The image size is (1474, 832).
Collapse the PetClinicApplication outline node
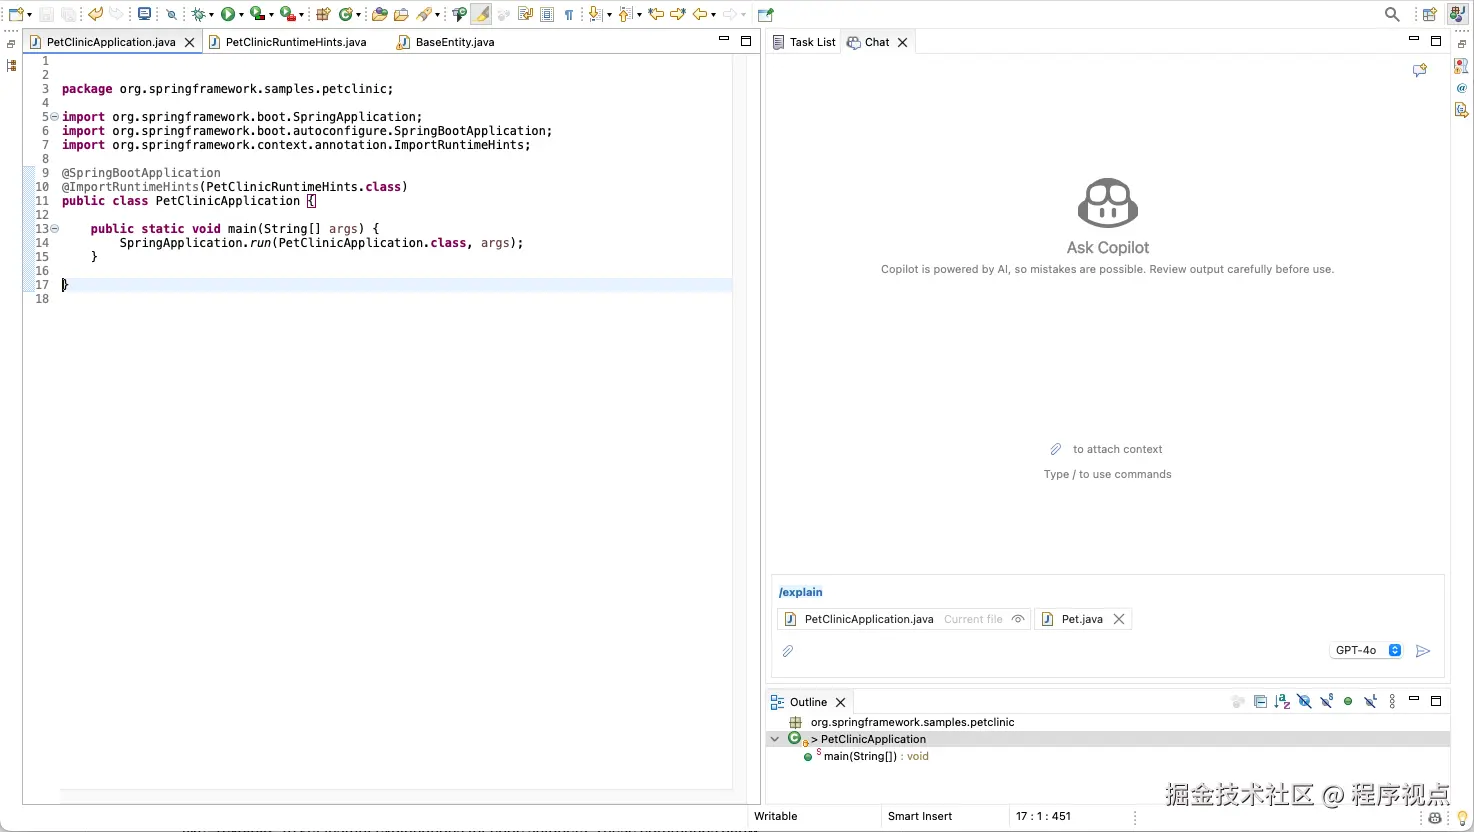click(774, 739)
